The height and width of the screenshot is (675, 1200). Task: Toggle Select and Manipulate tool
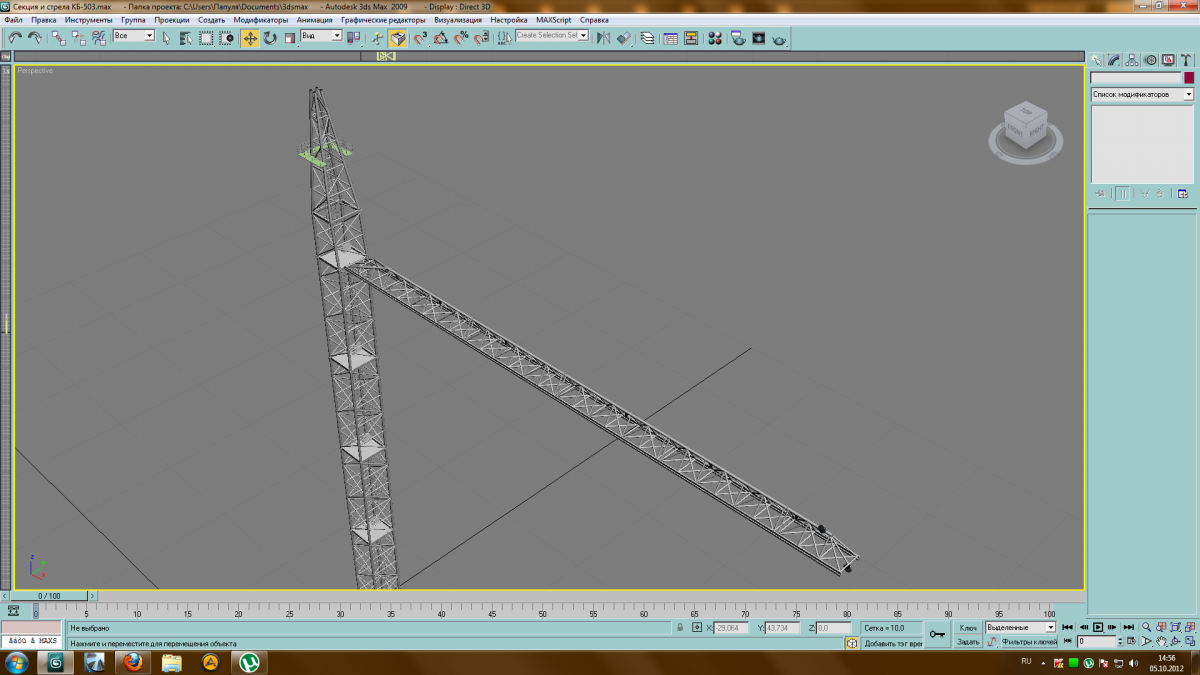(x=377, y=38)
